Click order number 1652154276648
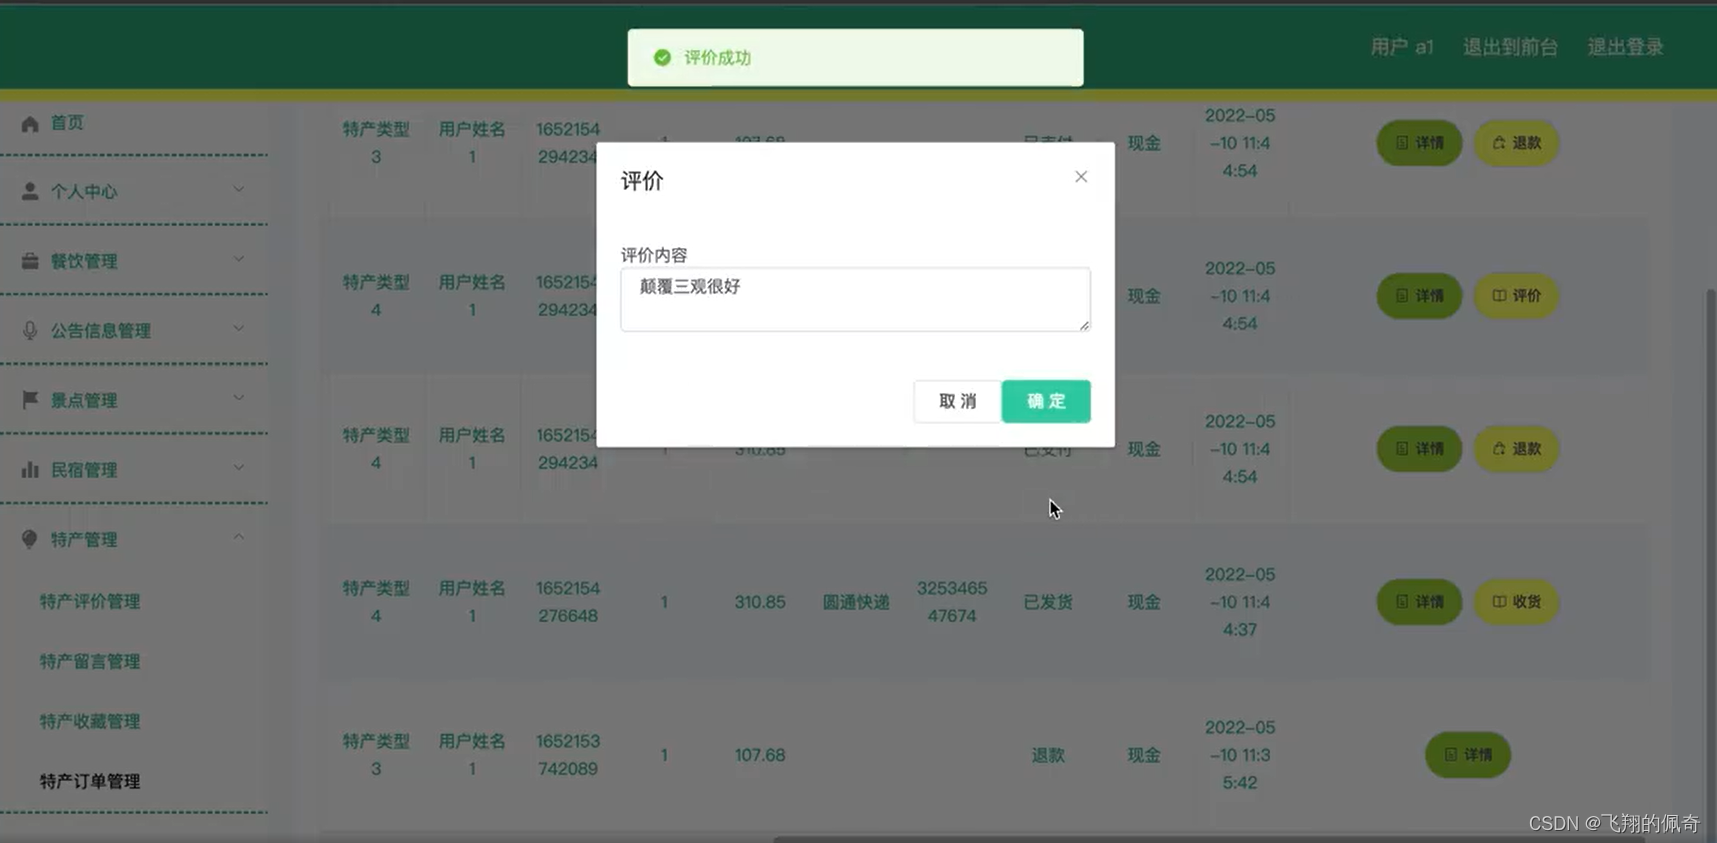1717x843 pixels. 568,602
